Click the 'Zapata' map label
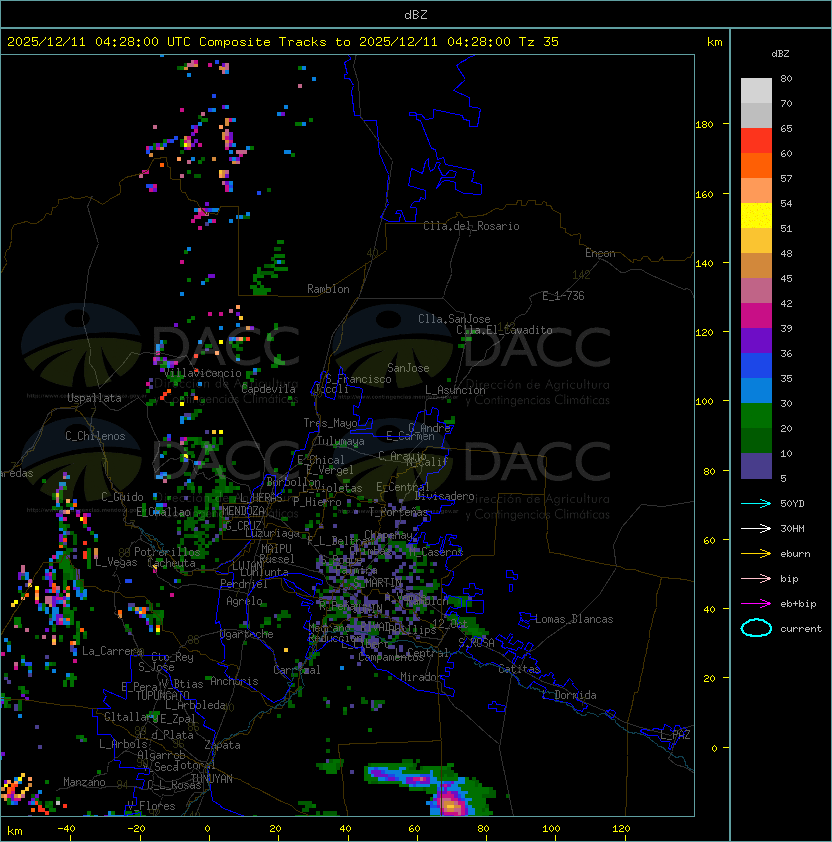The height and width of the screenshot is (842, 832). point(222,745)
